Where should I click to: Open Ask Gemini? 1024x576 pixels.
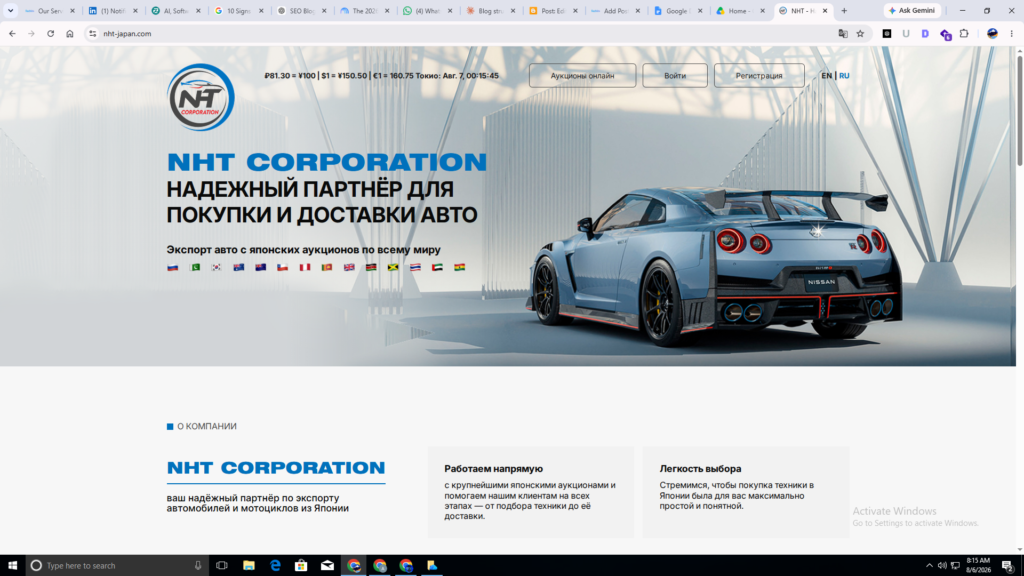click(912, 10)
